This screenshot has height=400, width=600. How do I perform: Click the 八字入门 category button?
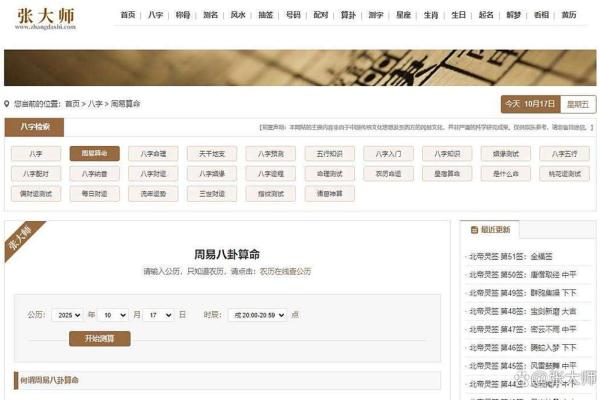(x=388, y=154)
